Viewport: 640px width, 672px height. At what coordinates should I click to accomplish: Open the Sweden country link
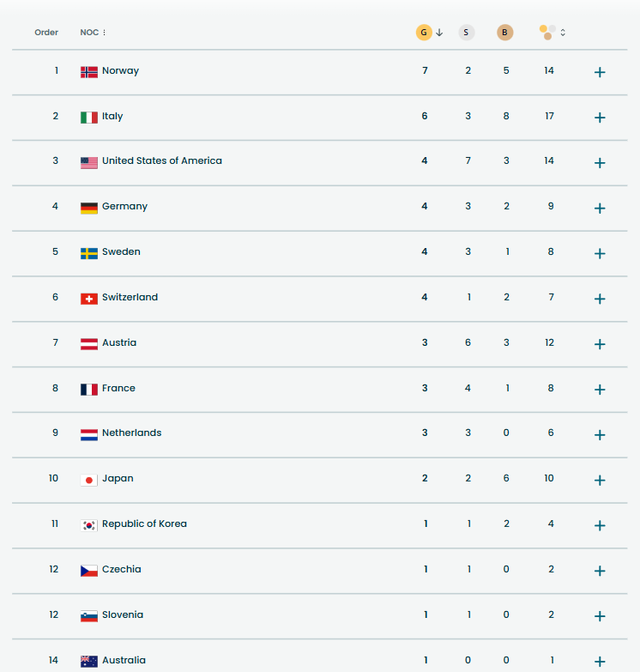point(121,252)
